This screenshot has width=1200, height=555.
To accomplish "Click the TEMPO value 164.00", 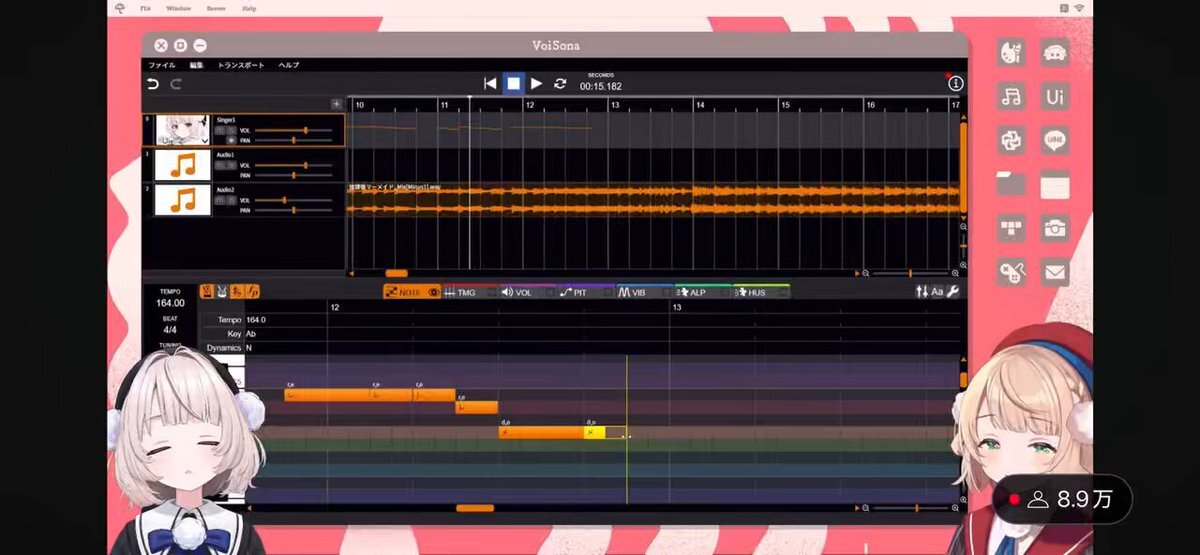I will (x=171, y=303).
